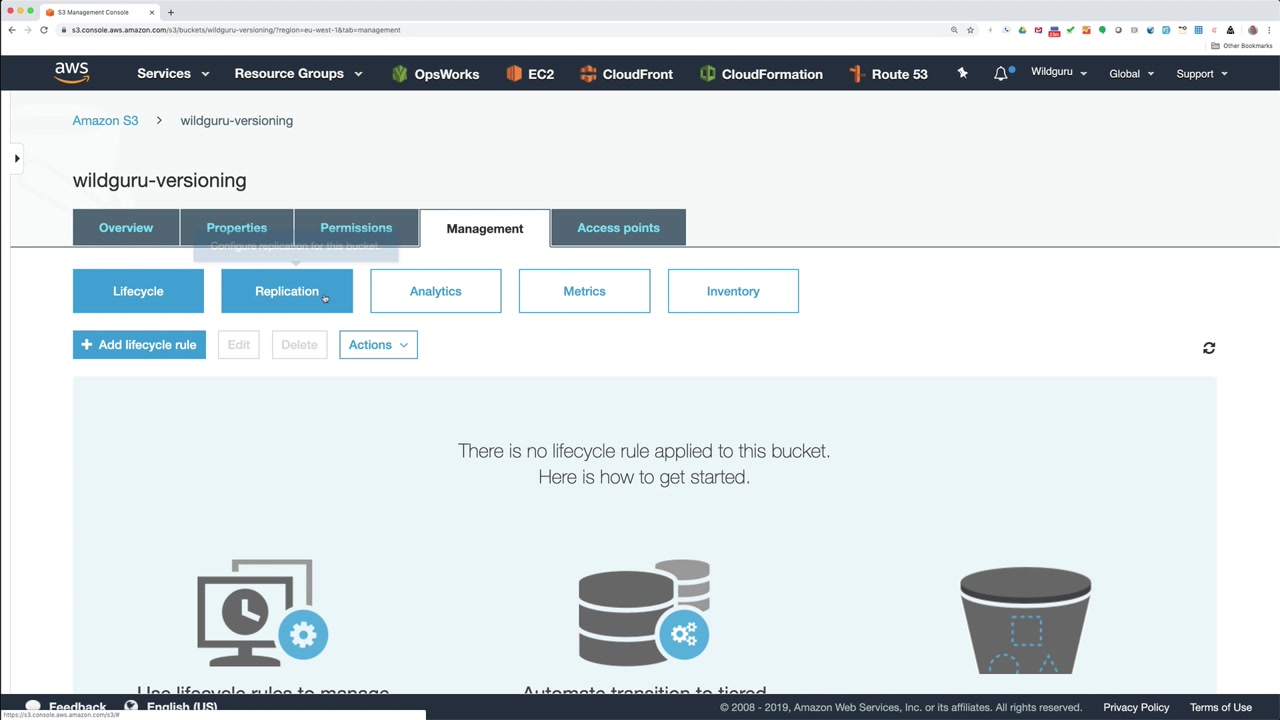
Task: Click the browser back arrow
Action: click(x=12, y=30)
